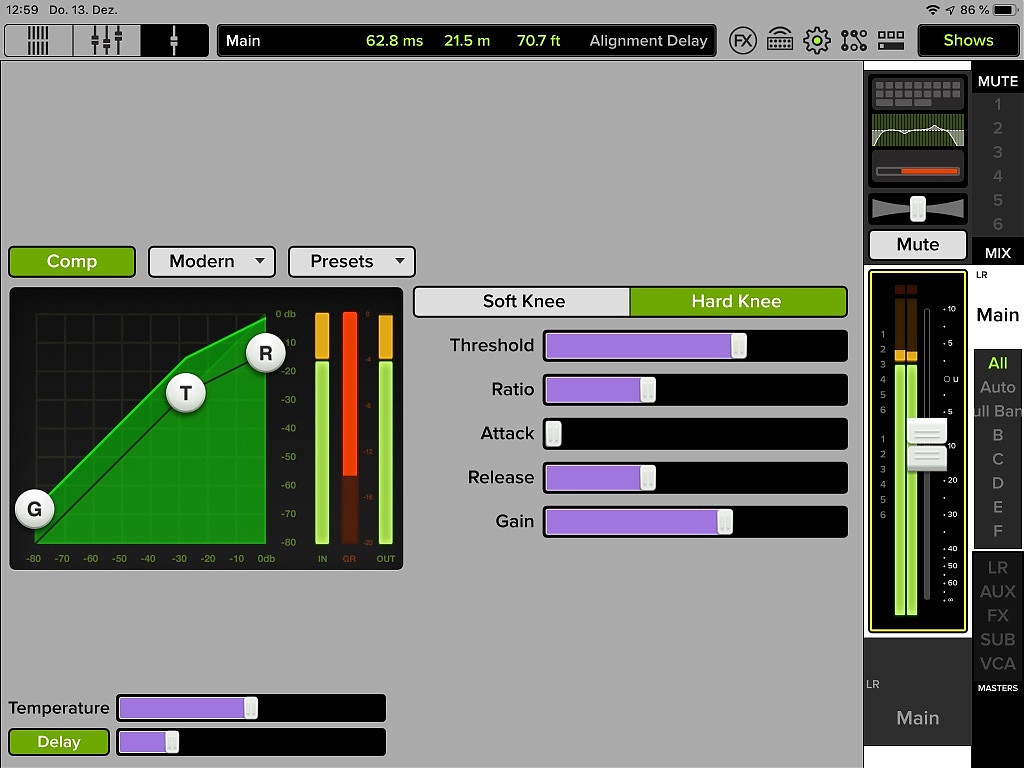Open the Shows menu
The image size is (1024, 768).
coord(967,41)
